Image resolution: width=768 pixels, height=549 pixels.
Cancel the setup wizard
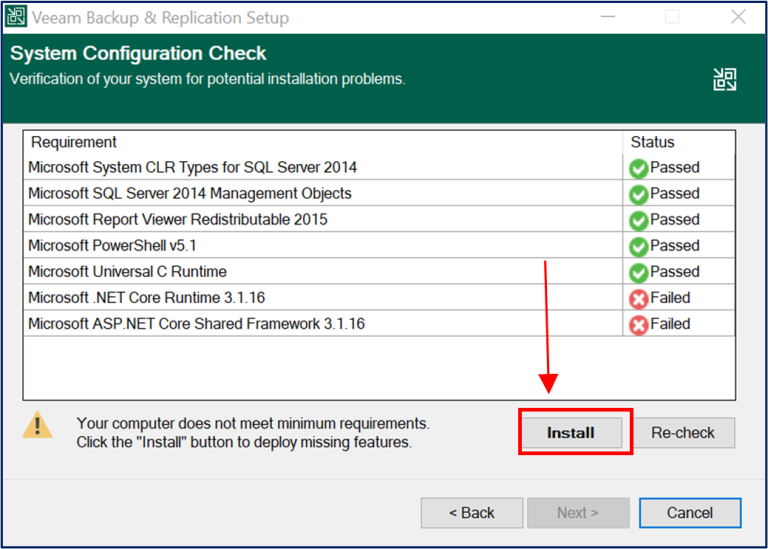pyautogui.click(x=689, y=513)
